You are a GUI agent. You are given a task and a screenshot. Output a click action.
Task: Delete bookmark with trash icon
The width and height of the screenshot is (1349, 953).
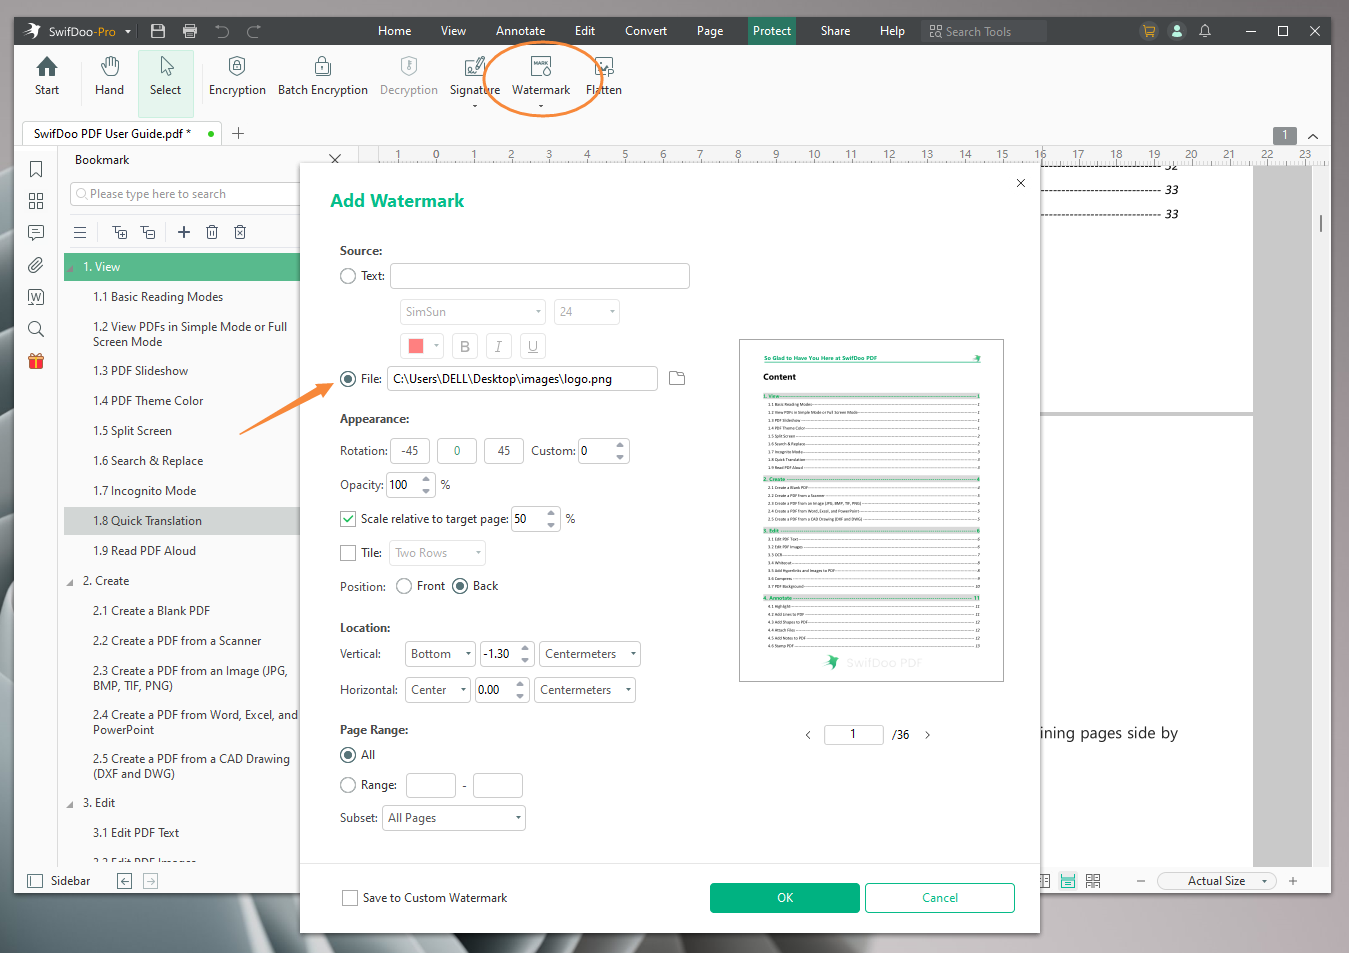click(x=212, y=232)
